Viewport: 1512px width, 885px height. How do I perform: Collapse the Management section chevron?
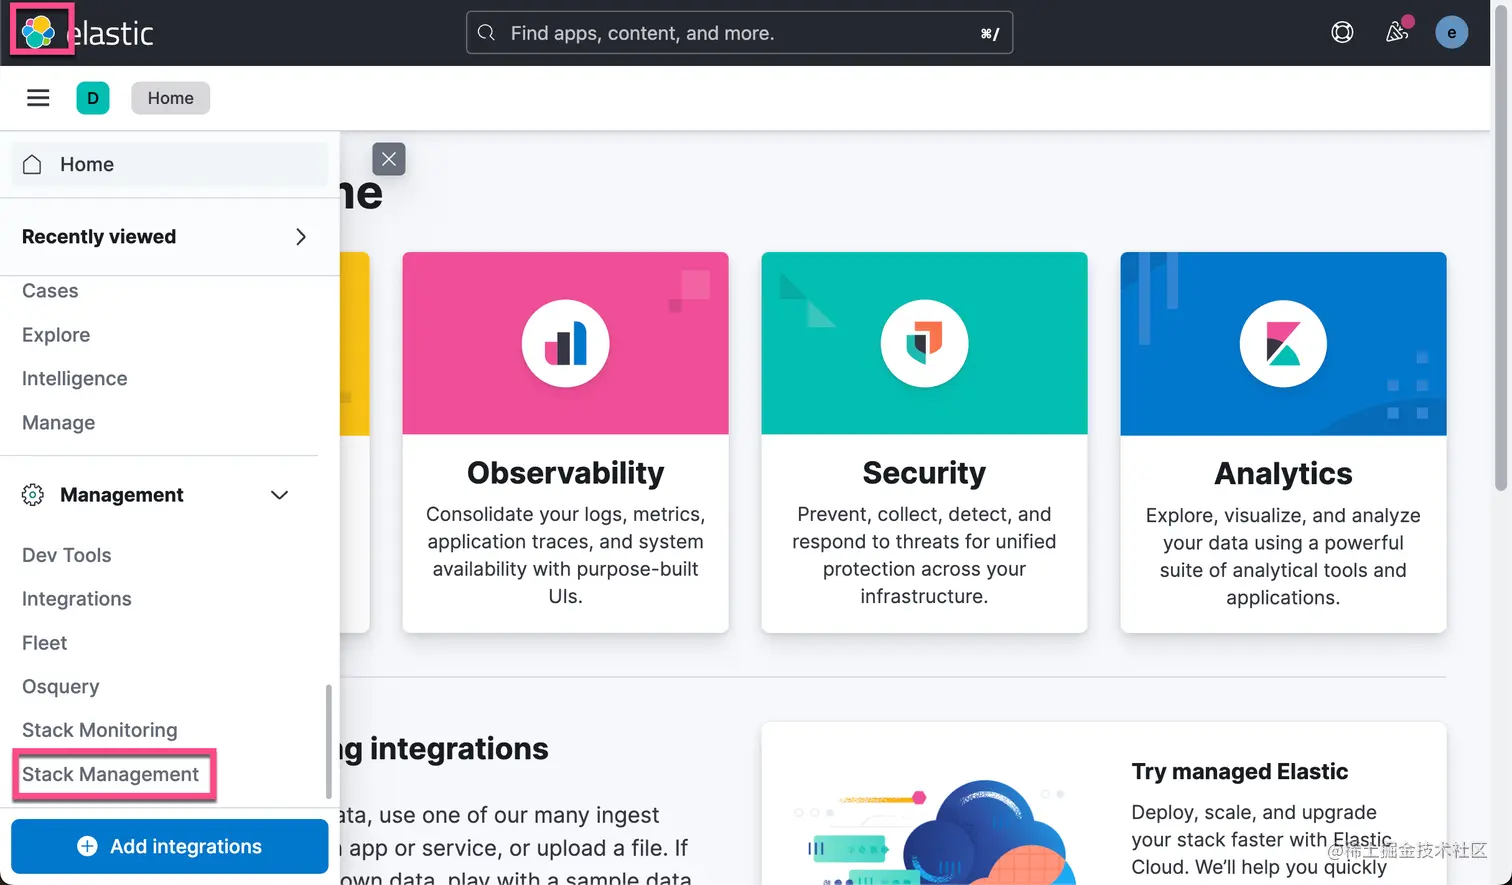point(279,495)
